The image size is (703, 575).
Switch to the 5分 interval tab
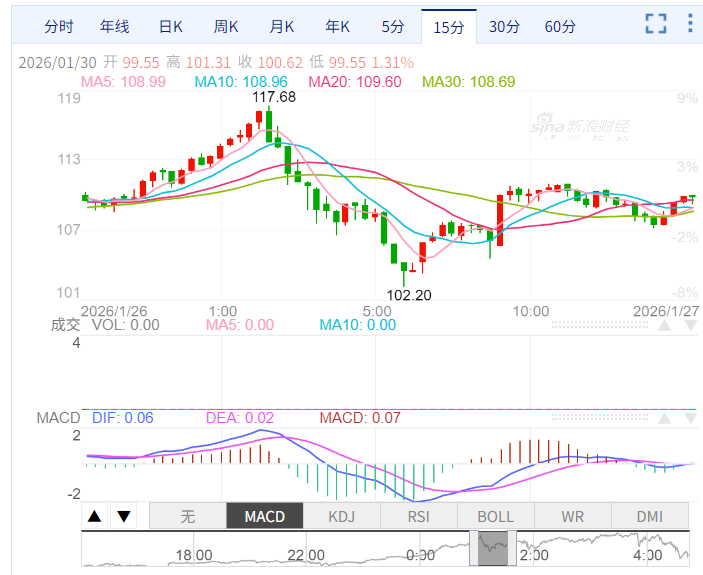point(393,26)
